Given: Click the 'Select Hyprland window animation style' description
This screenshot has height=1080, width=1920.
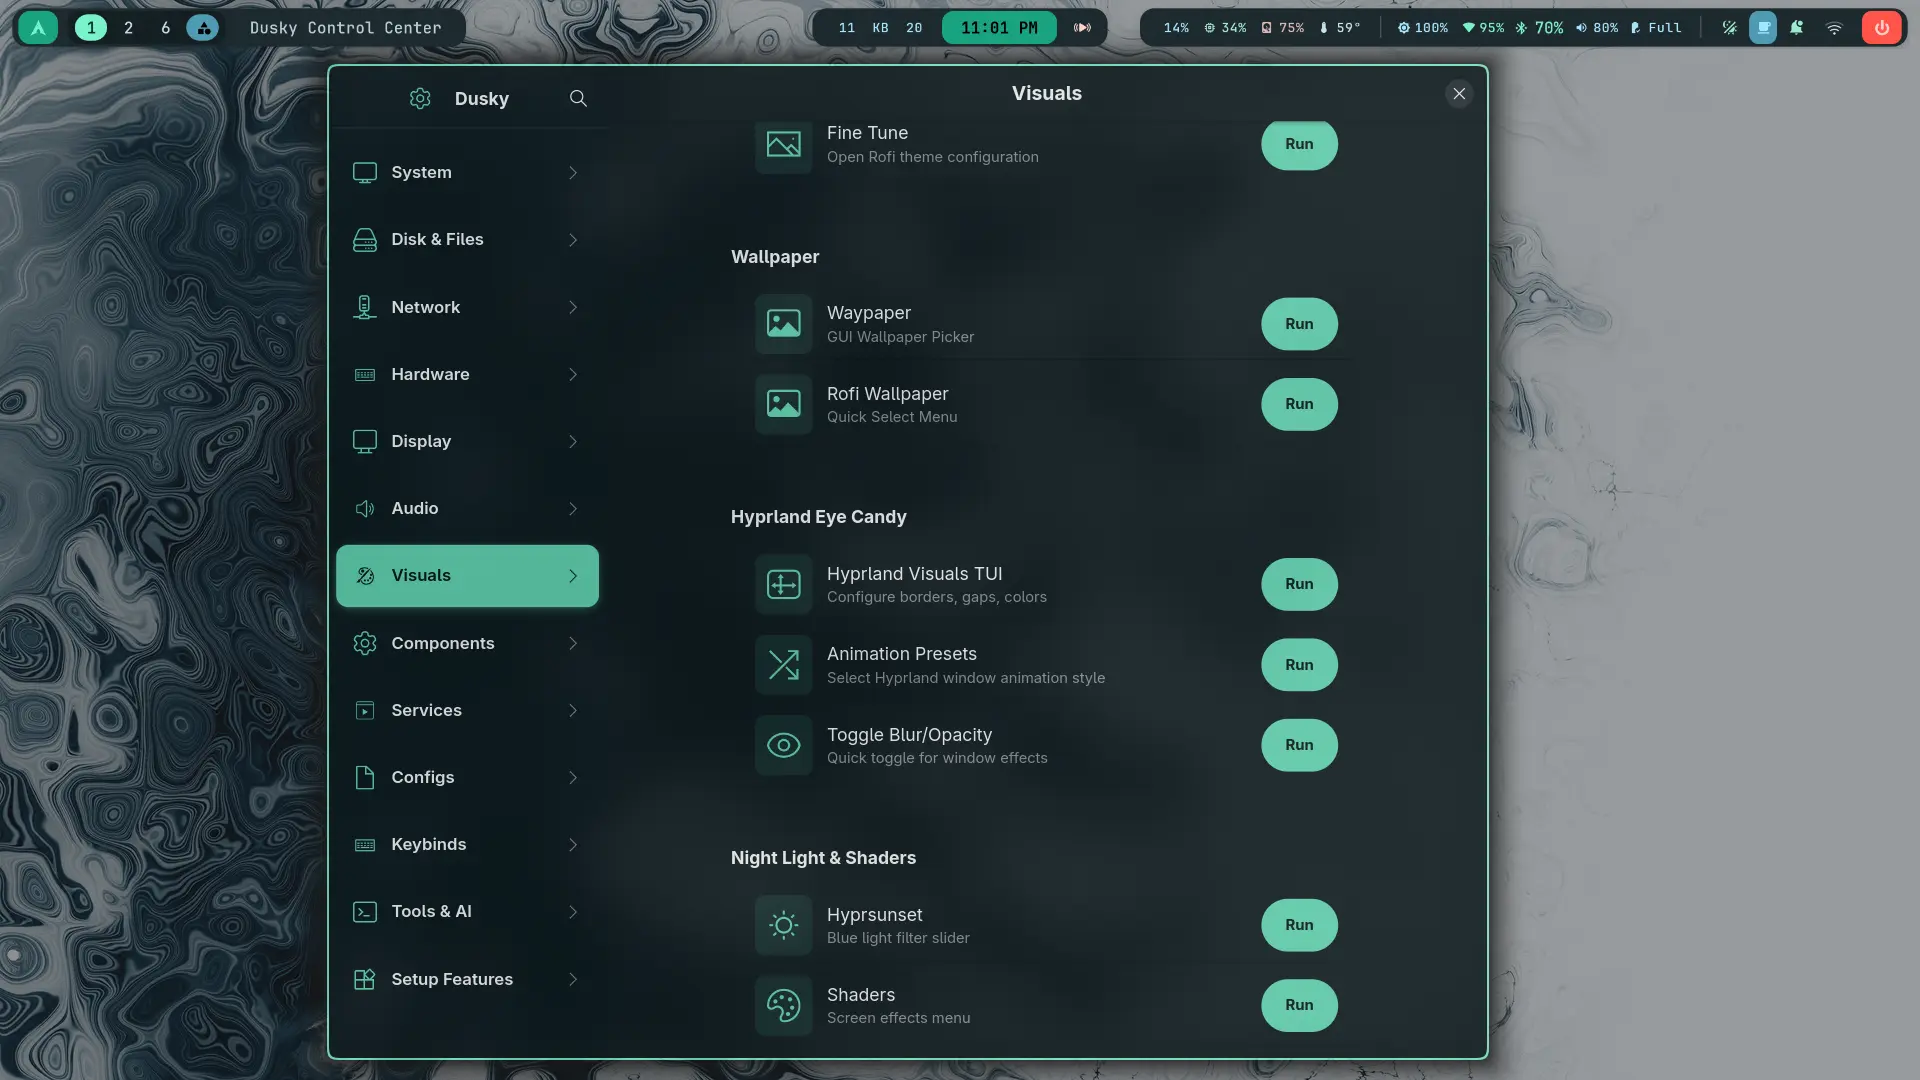Looking at the screenshot, I should [966, 678].
